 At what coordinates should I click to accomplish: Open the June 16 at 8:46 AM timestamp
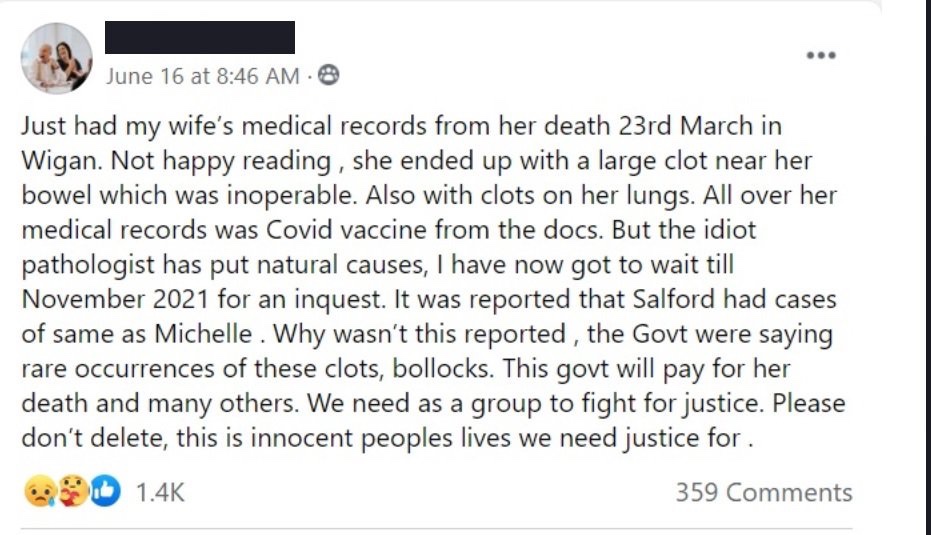click(202, 77)
